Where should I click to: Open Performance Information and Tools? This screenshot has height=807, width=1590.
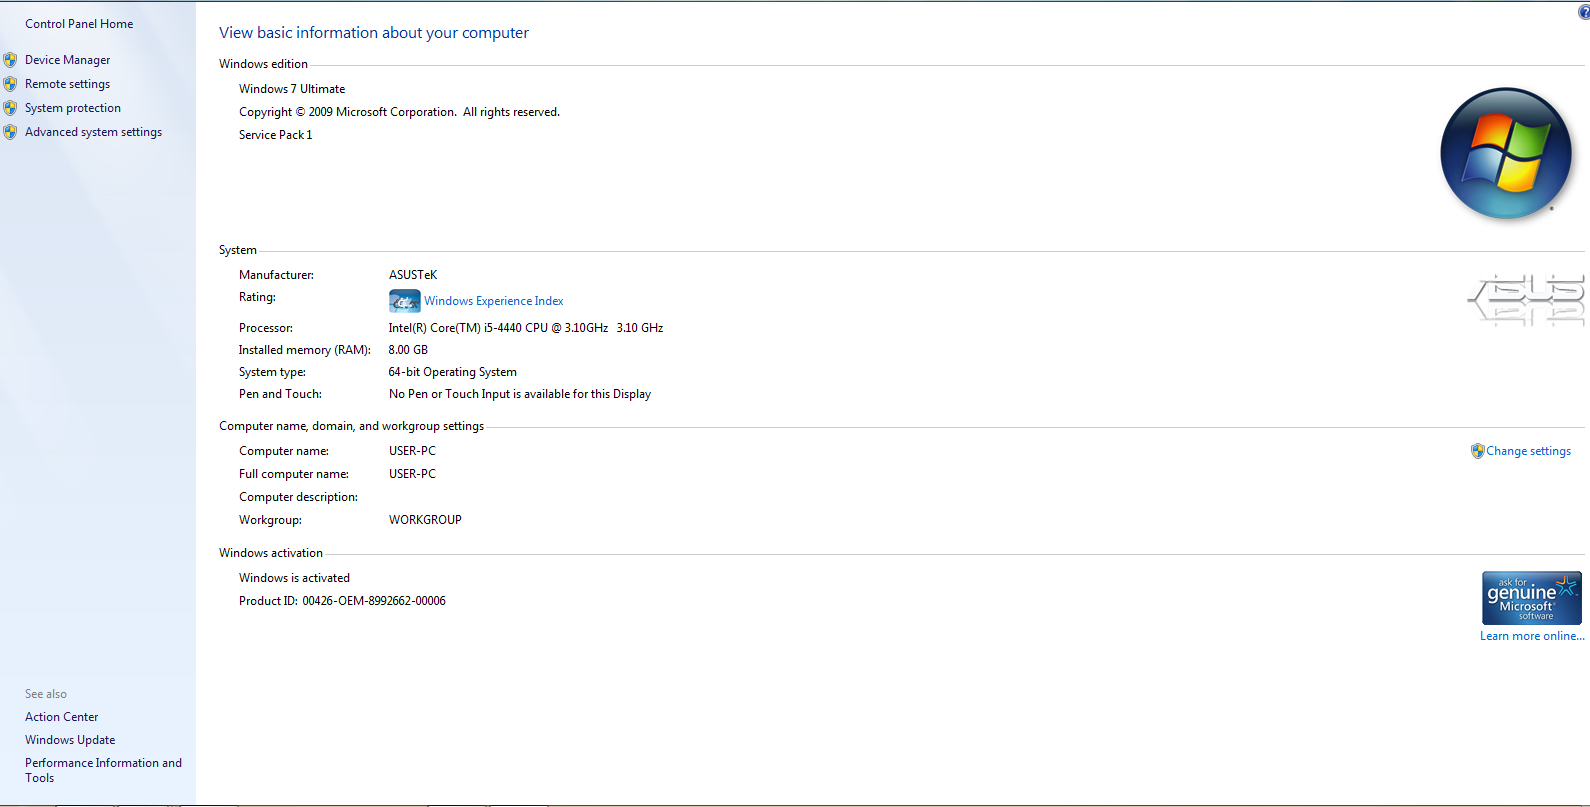click(x=103, y=770)
